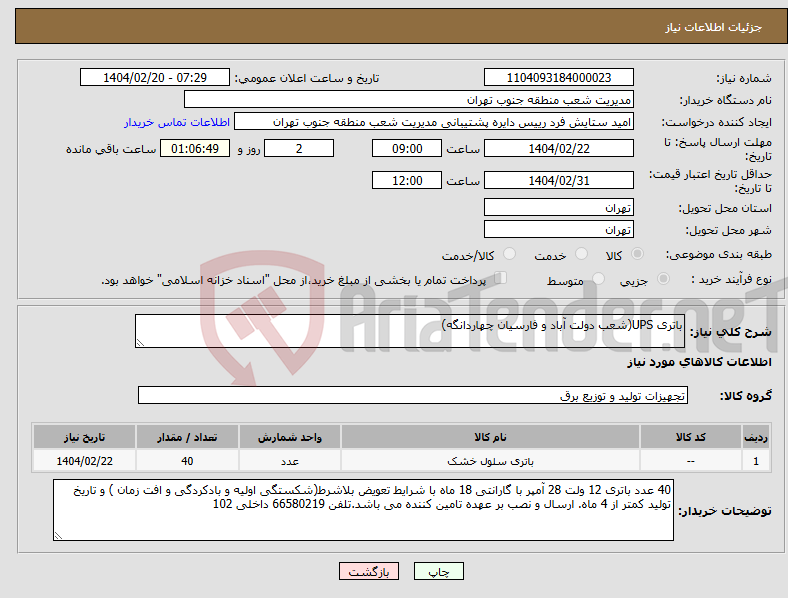788x598 pixels.
Task: Click the announcement date field 1404/02/20 - 07:29
Action: 155,77
